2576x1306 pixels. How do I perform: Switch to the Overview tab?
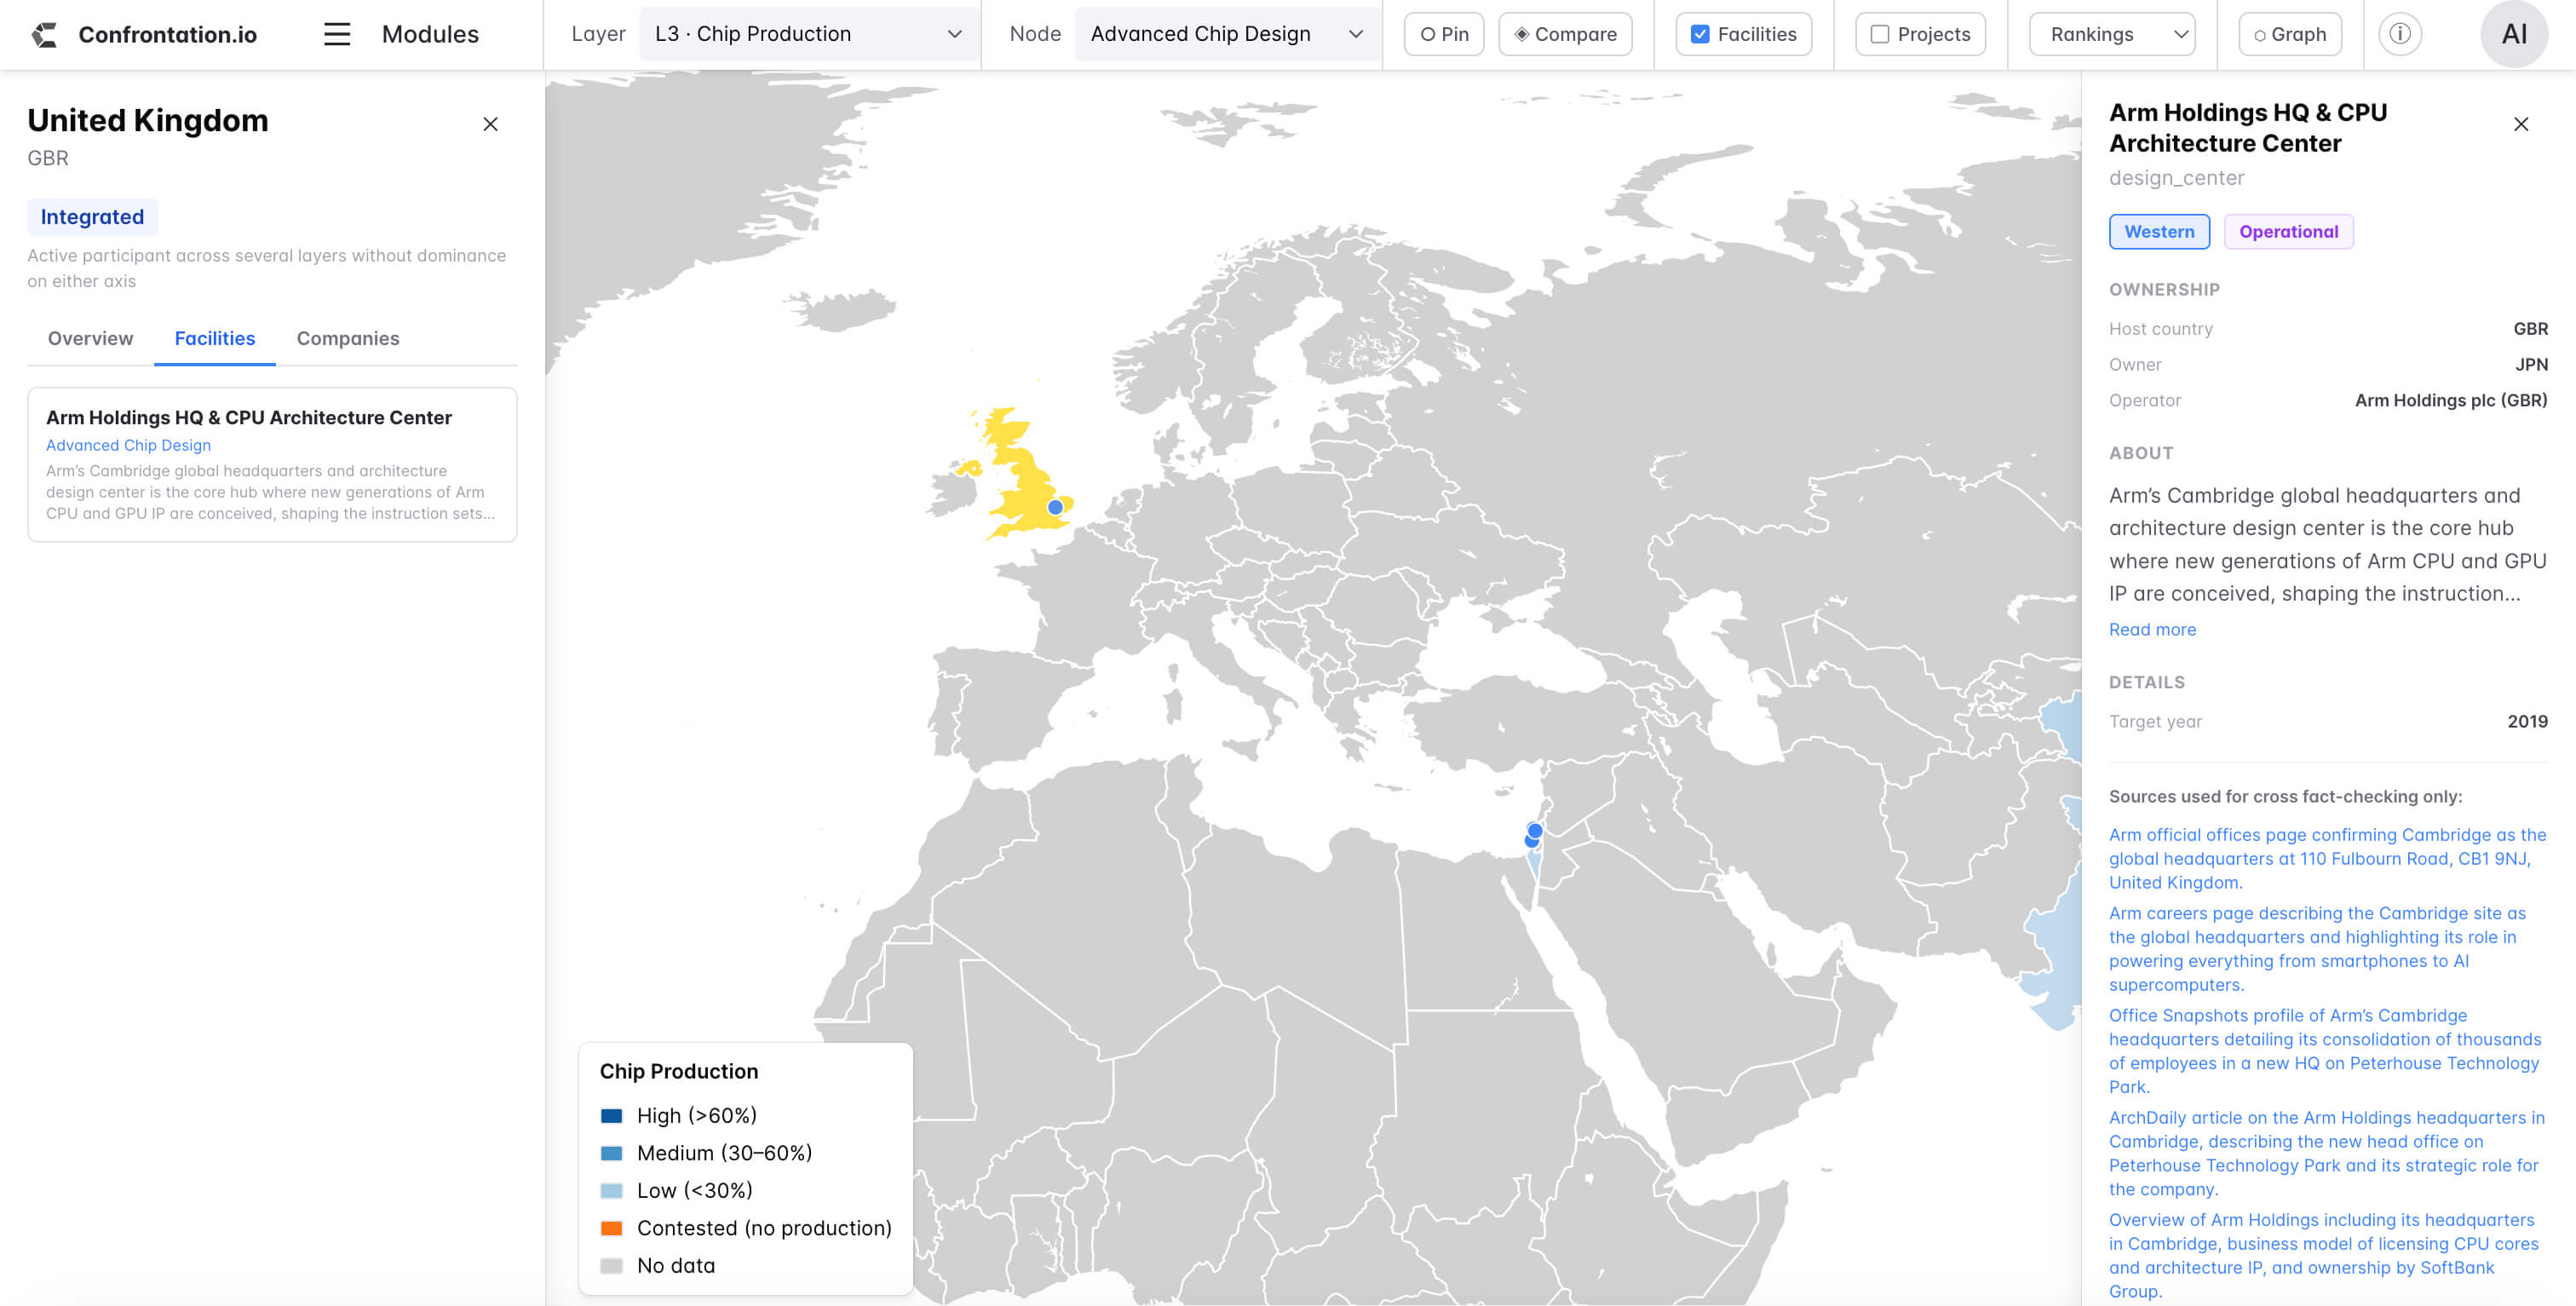click(x=90, y=338)
